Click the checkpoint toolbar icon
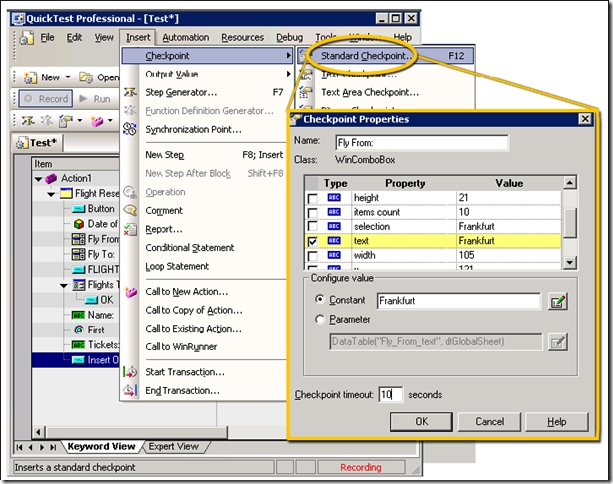Screen dimensions: 613x484 coord(66,121)
